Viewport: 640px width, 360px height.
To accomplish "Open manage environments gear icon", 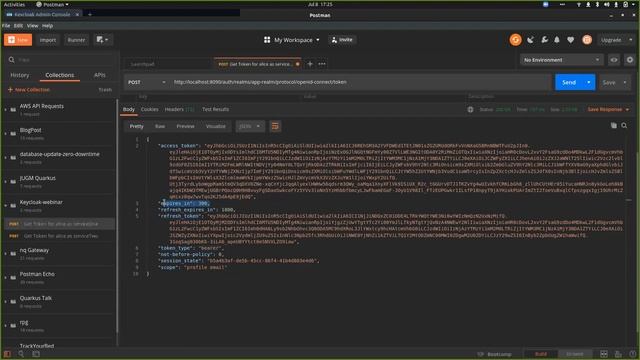I will tap(630, 60).
